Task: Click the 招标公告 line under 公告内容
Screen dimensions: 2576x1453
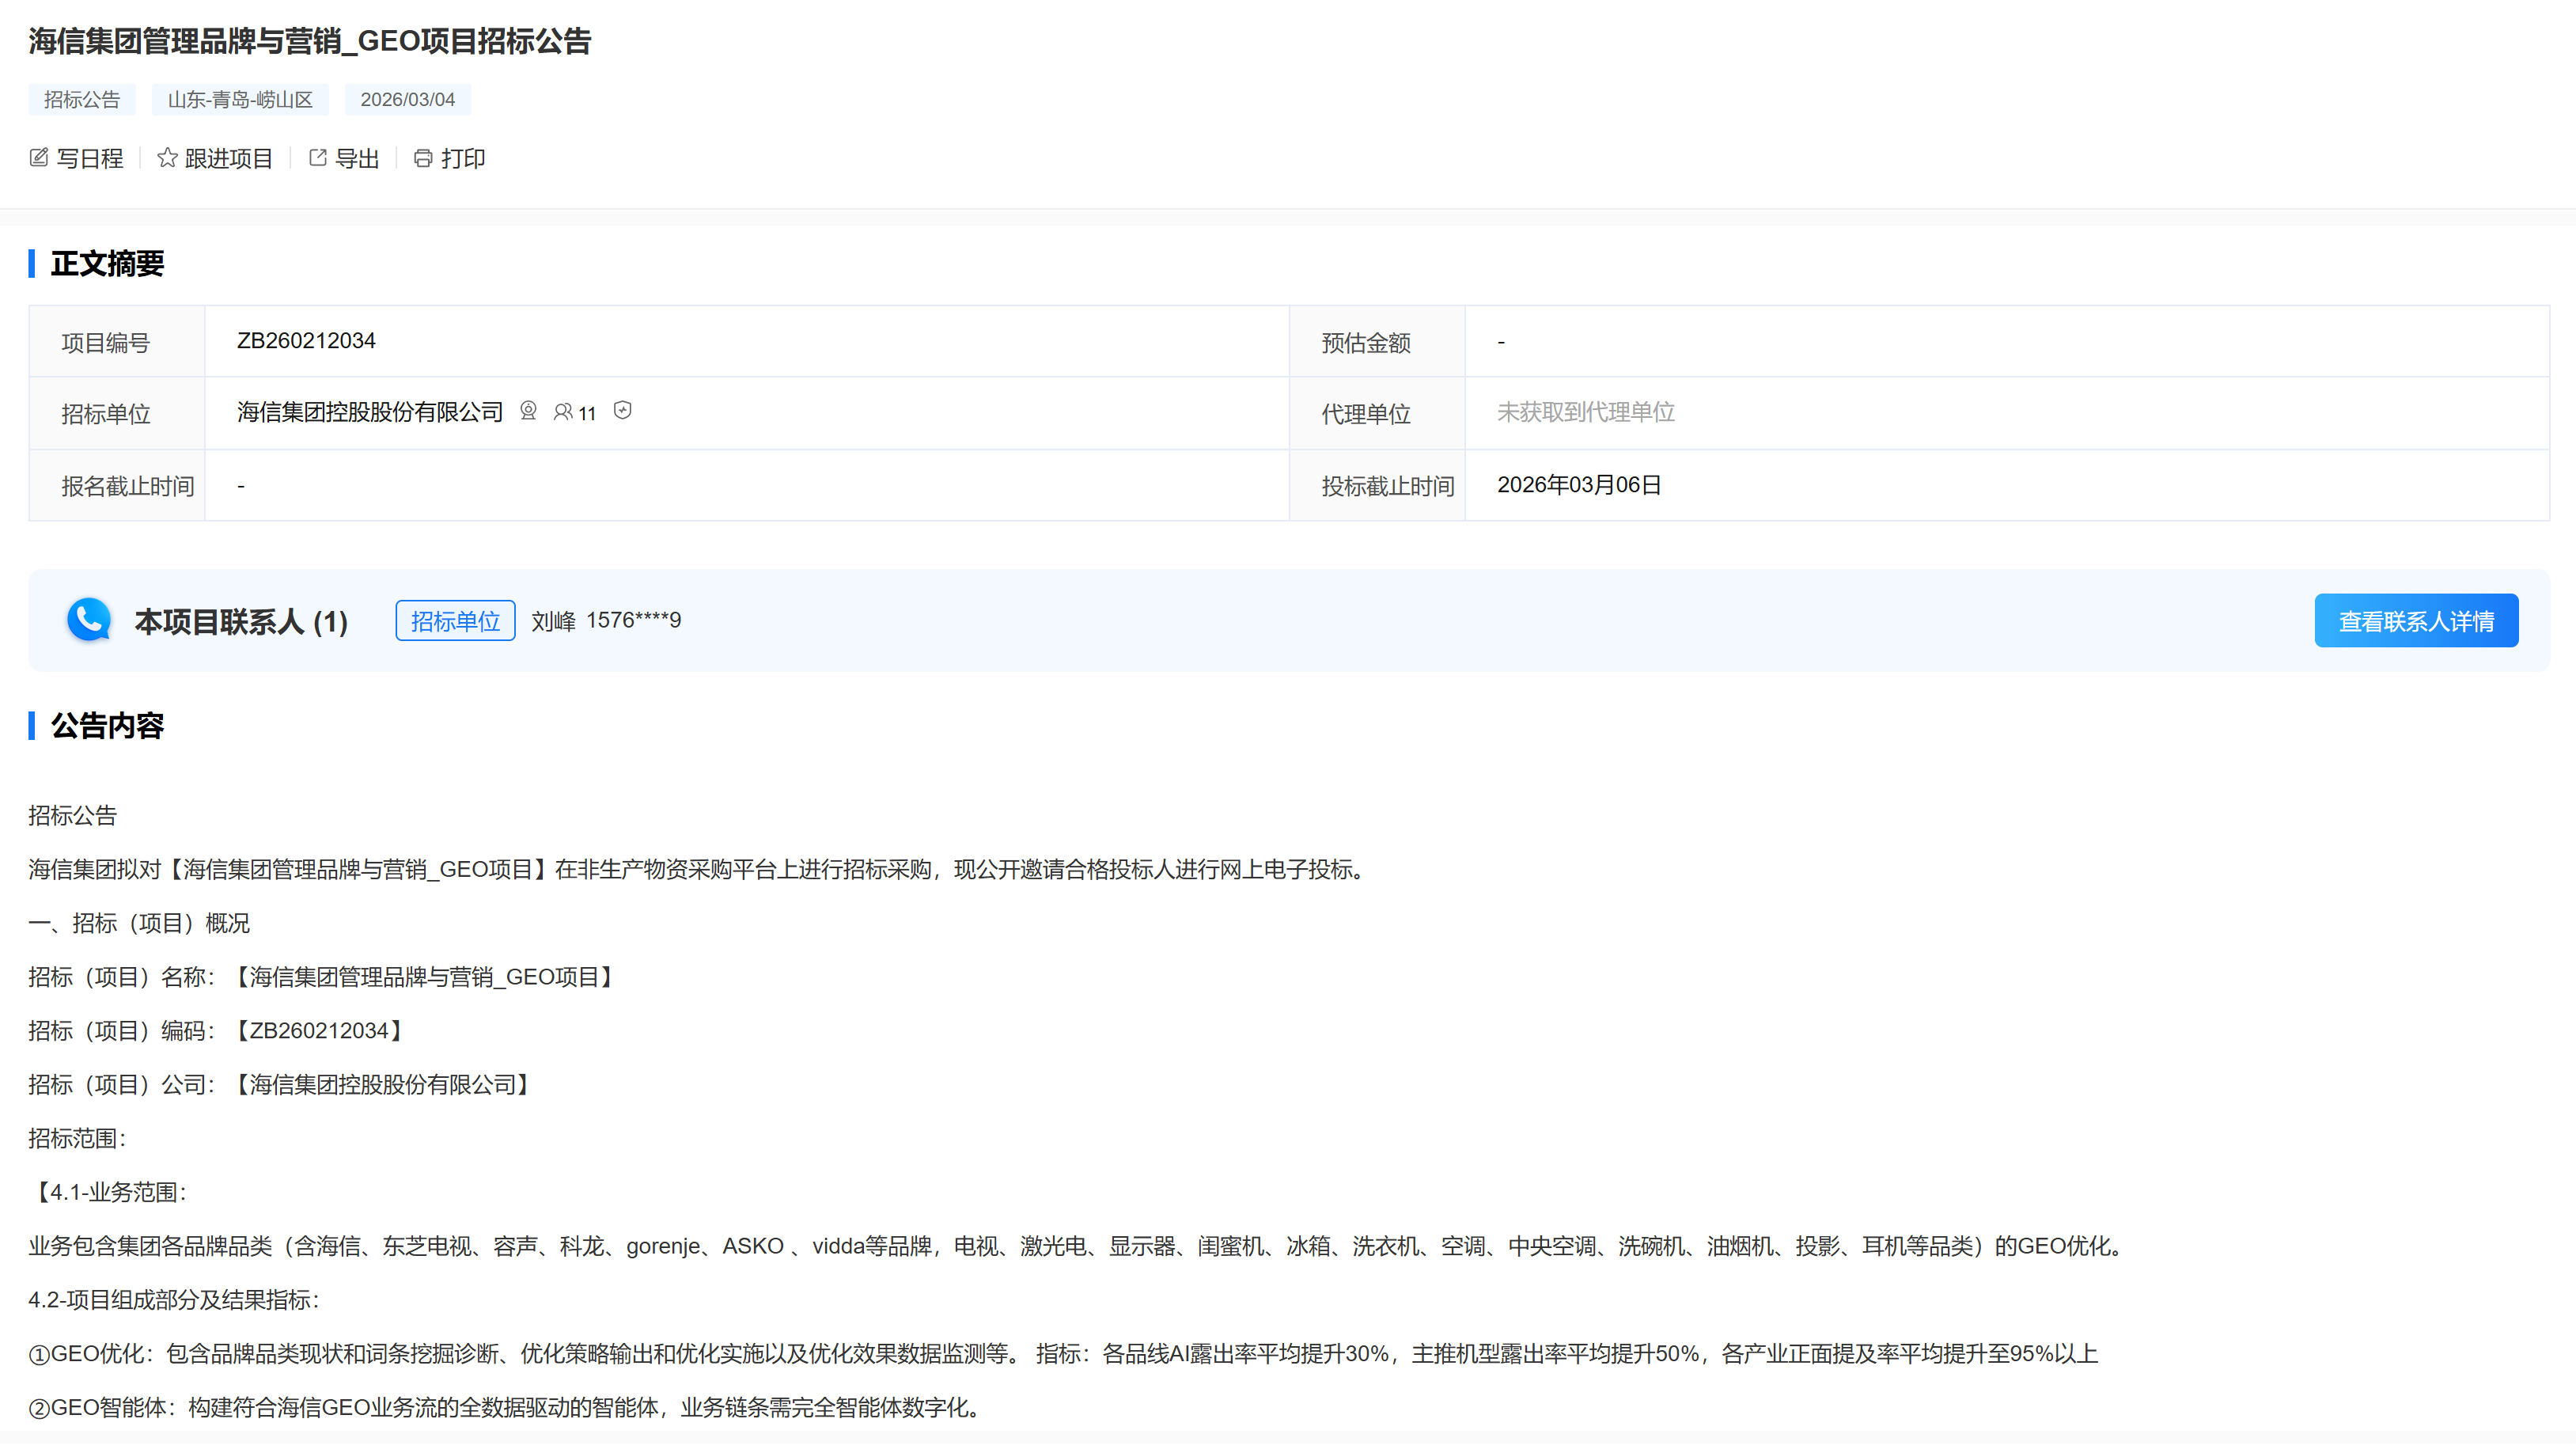Action: (73, 816)
